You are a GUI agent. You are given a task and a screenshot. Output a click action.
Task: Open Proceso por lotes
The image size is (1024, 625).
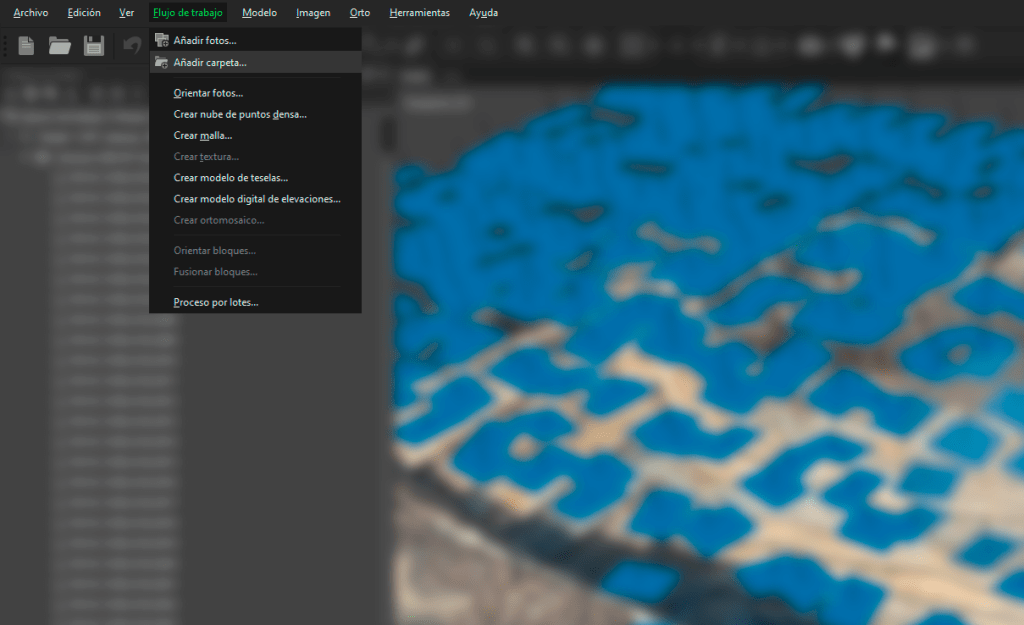tap(216, 302)
